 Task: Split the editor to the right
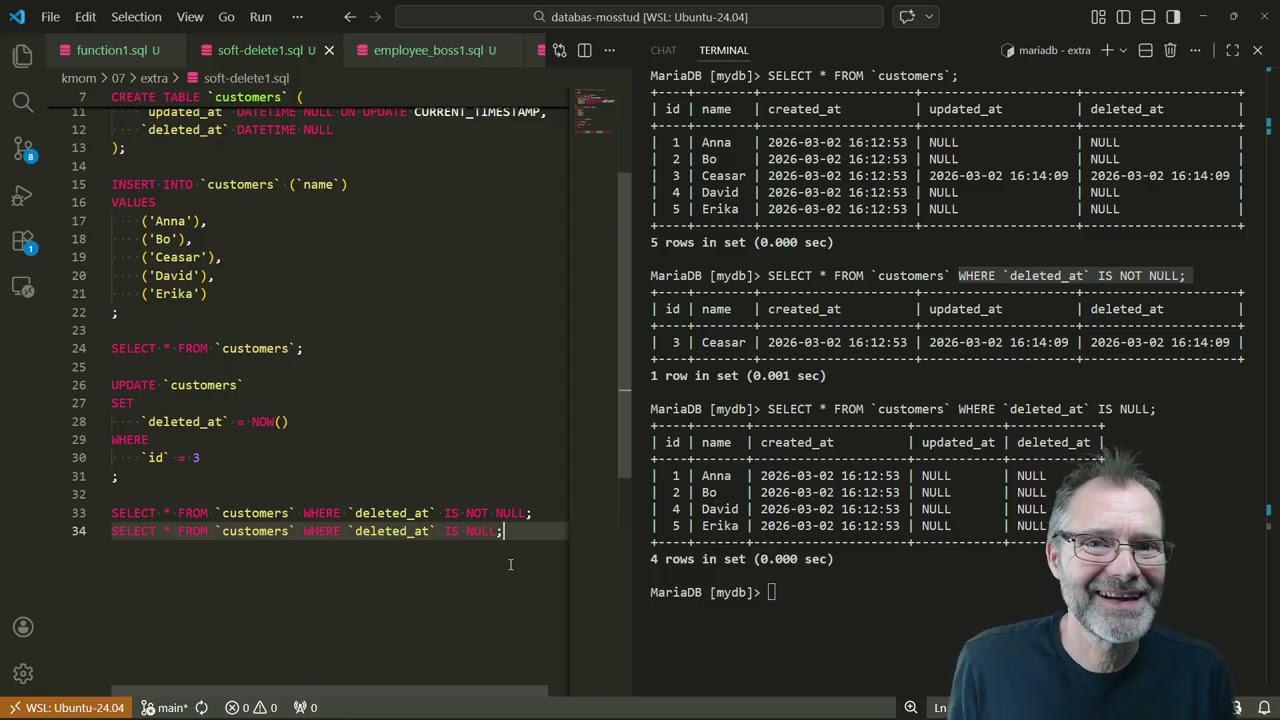585,50
